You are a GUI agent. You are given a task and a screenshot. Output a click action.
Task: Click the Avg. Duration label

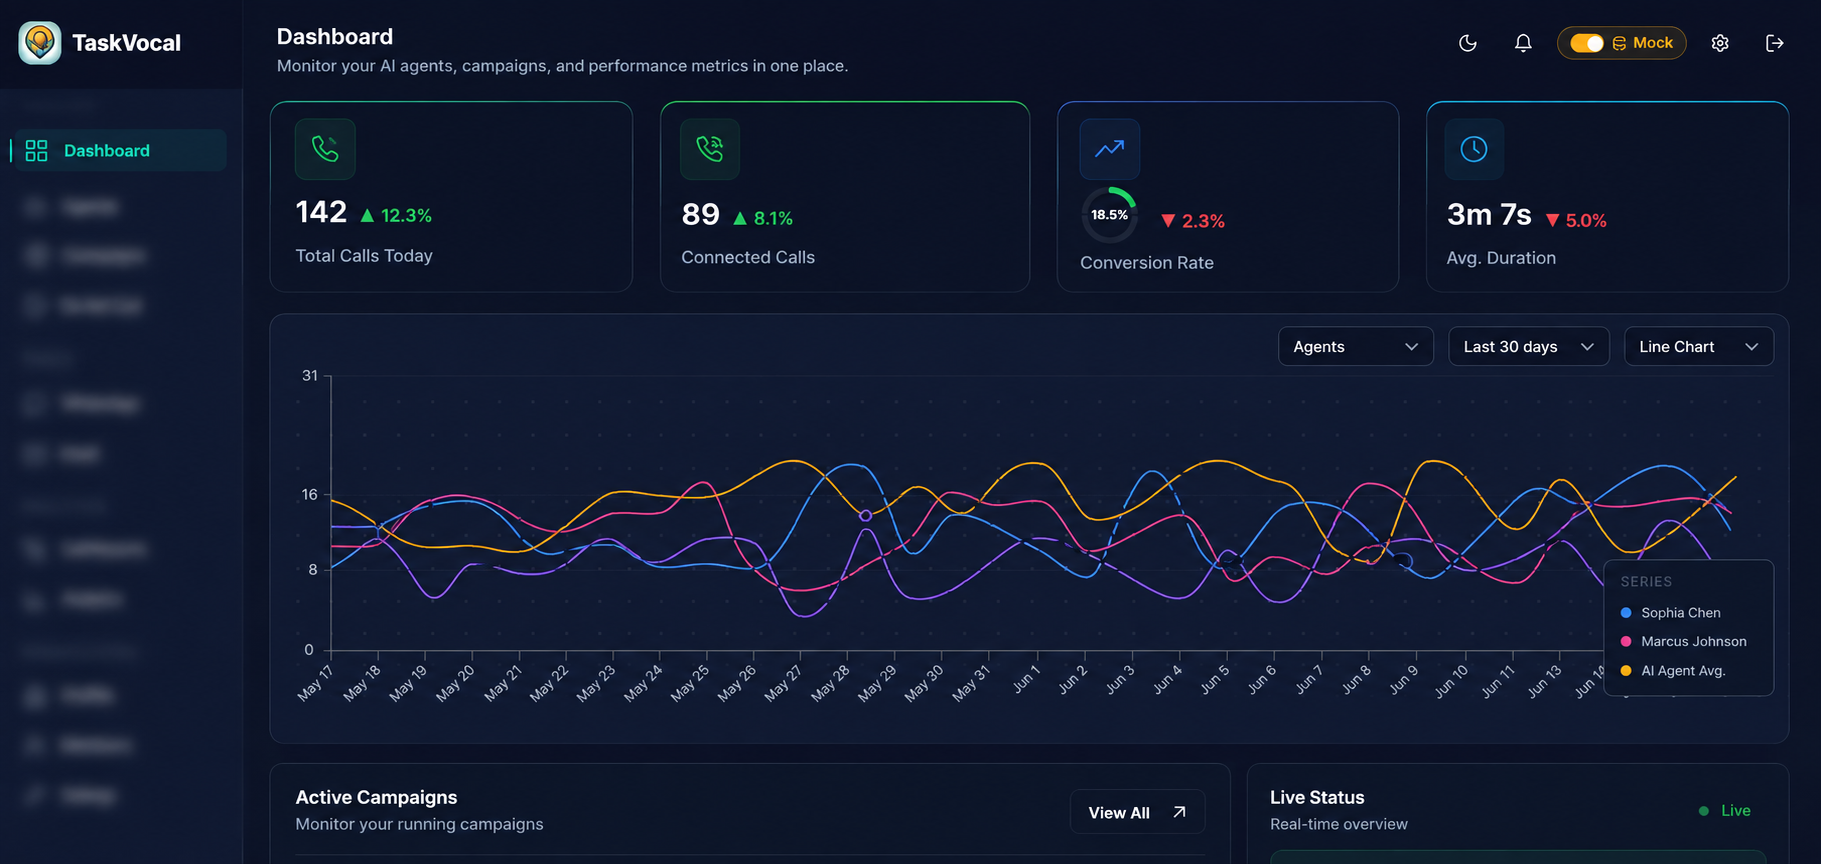tap(1501, 258)
